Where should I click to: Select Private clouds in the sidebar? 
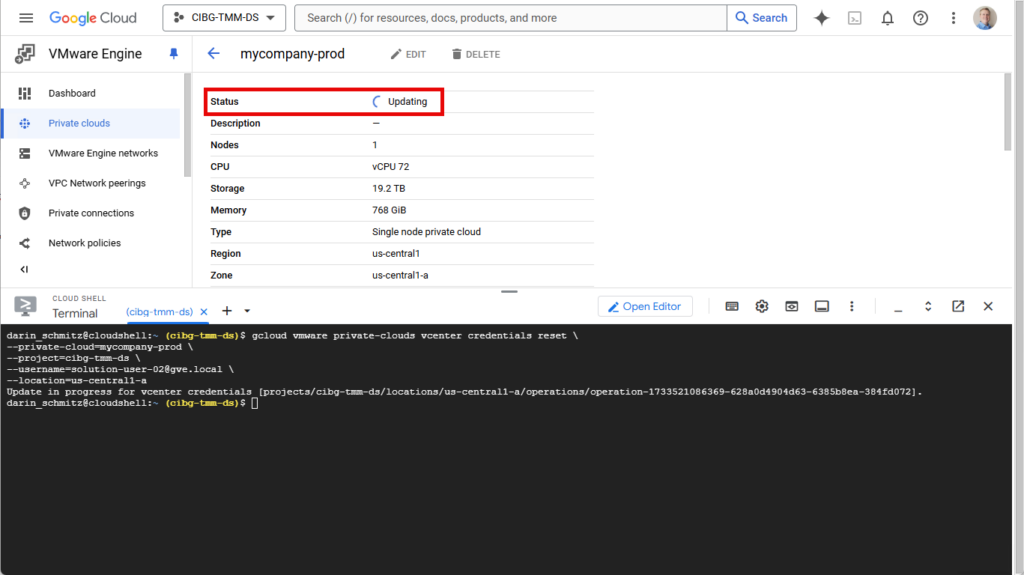point(79,123)
